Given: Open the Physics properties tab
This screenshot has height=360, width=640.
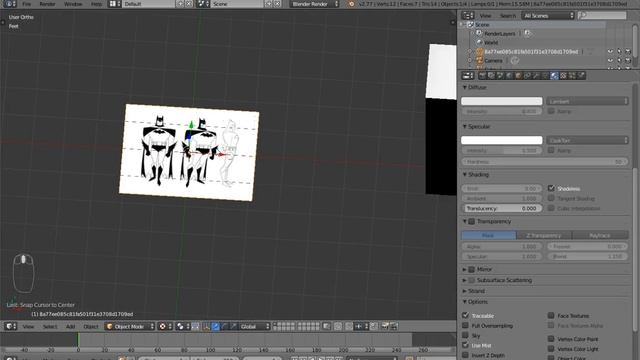Looking at the screenshot, I should pos(581,76).
